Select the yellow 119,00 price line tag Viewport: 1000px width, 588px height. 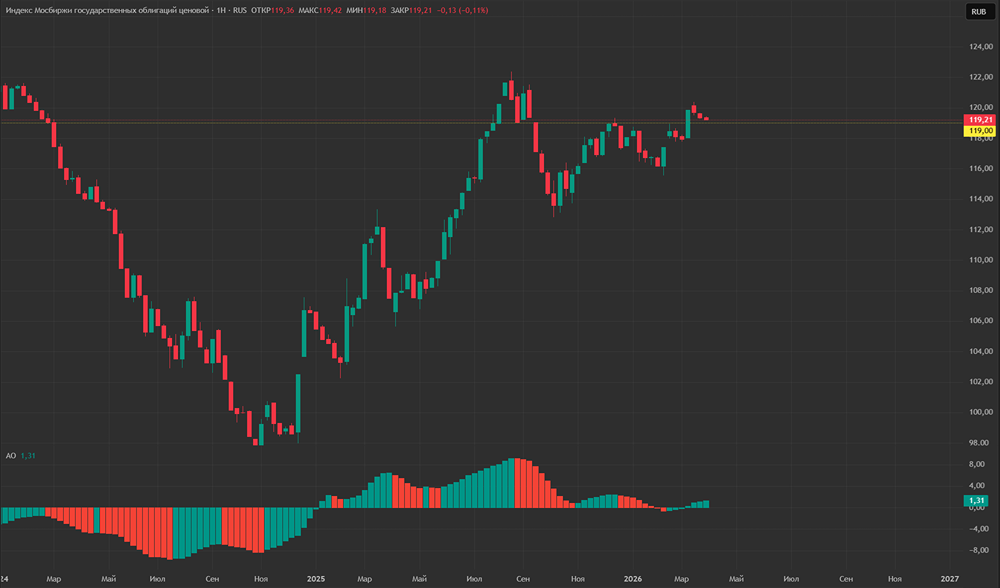[979, 131]
